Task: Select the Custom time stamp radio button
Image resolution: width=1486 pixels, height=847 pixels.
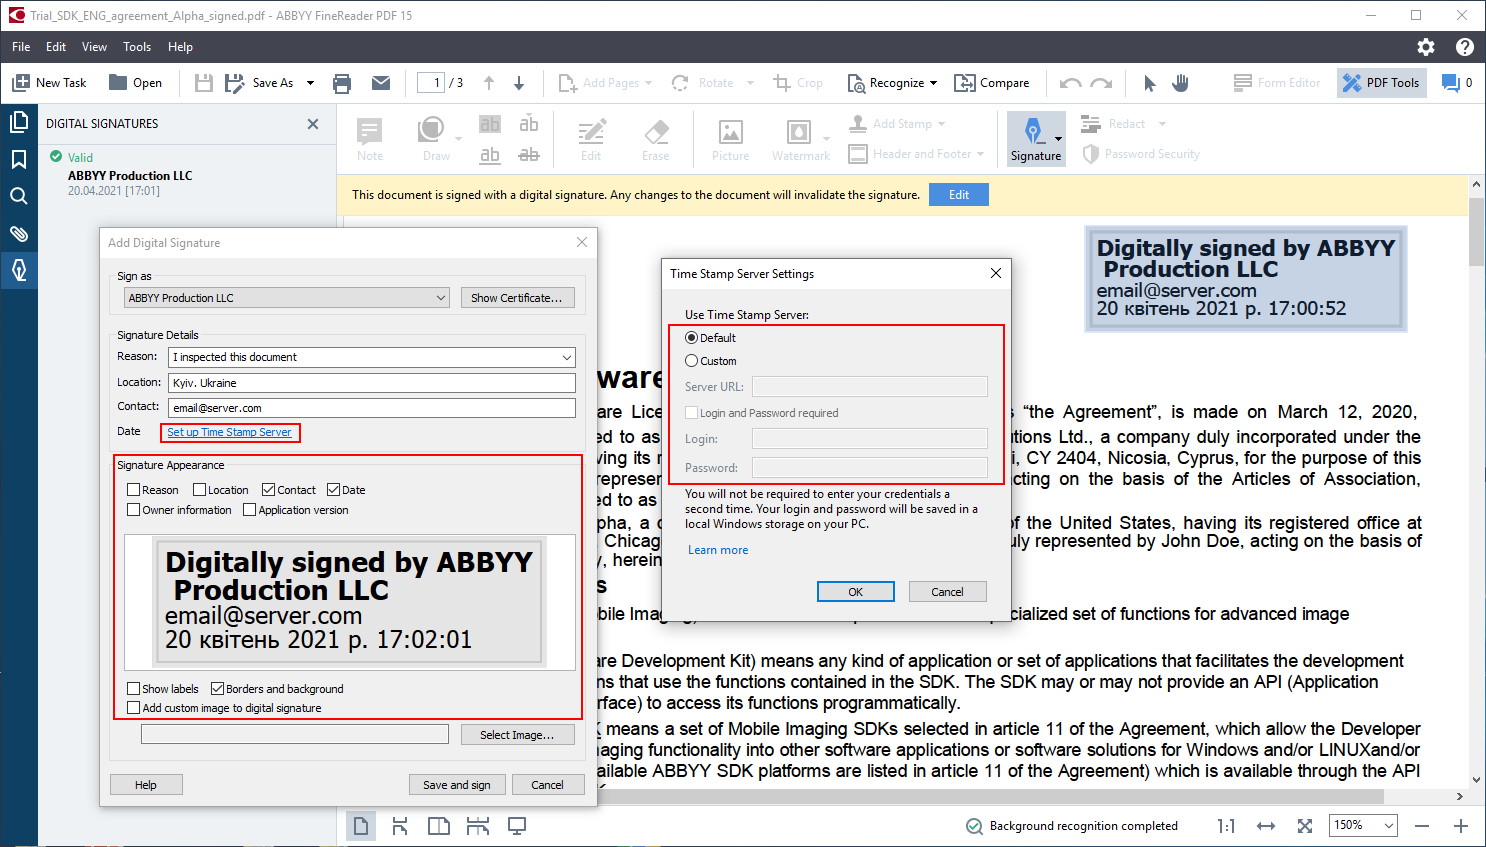Action: click(691, 361)
